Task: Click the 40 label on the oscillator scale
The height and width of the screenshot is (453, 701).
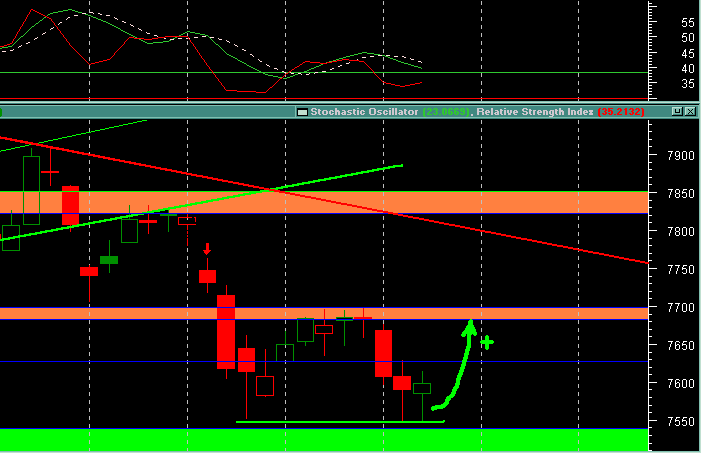Action: [688, 68]
